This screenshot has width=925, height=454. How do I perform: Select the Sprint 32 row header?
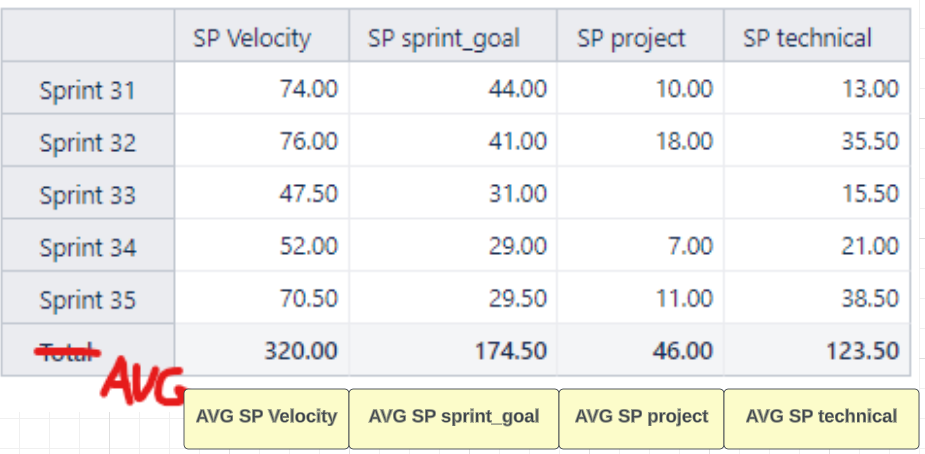coord(88,140)
